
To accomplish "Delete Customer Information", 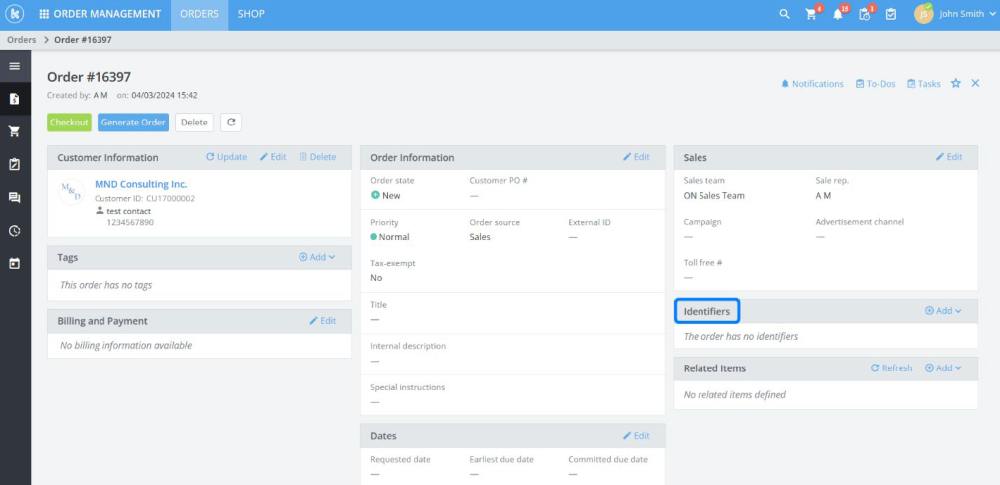I will point(318,157).
